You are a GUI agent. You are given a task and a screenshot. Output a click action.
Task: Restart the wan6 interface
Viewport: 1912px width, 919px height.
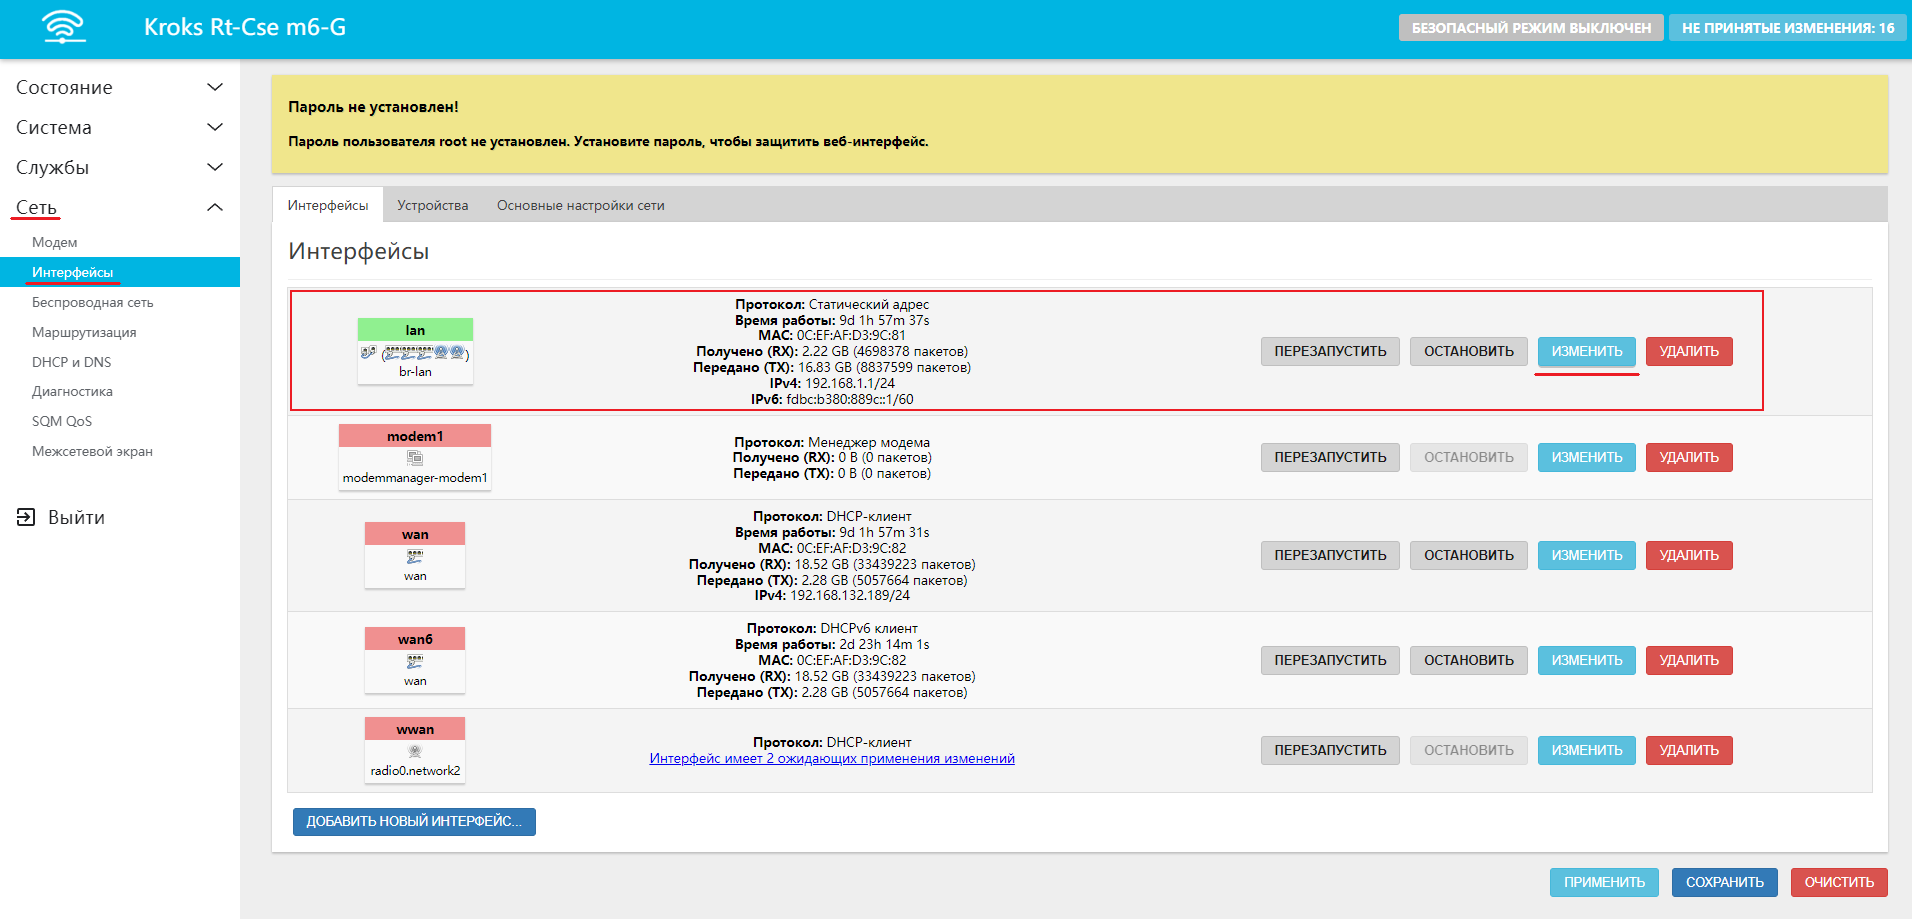1329,661
